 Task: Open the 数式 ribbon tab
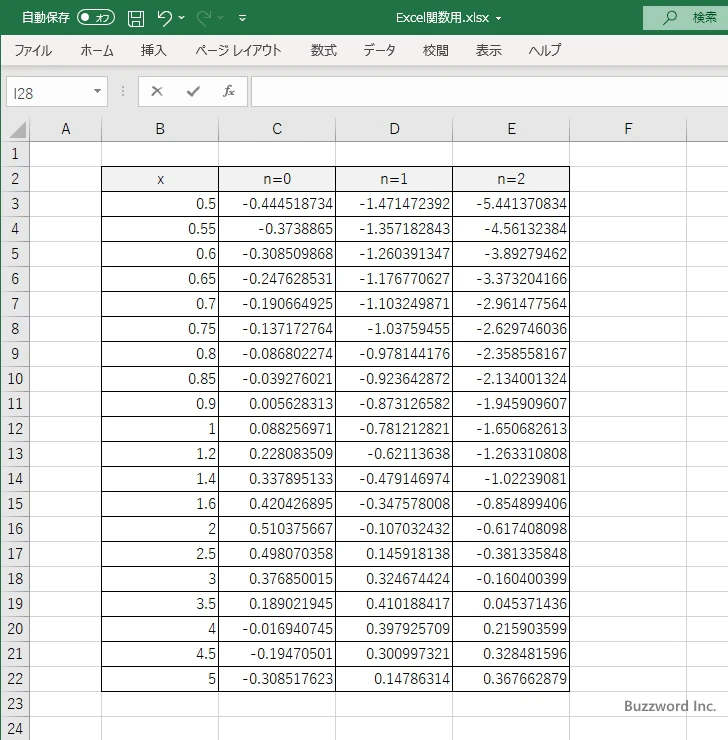click(x=324, y=50)
